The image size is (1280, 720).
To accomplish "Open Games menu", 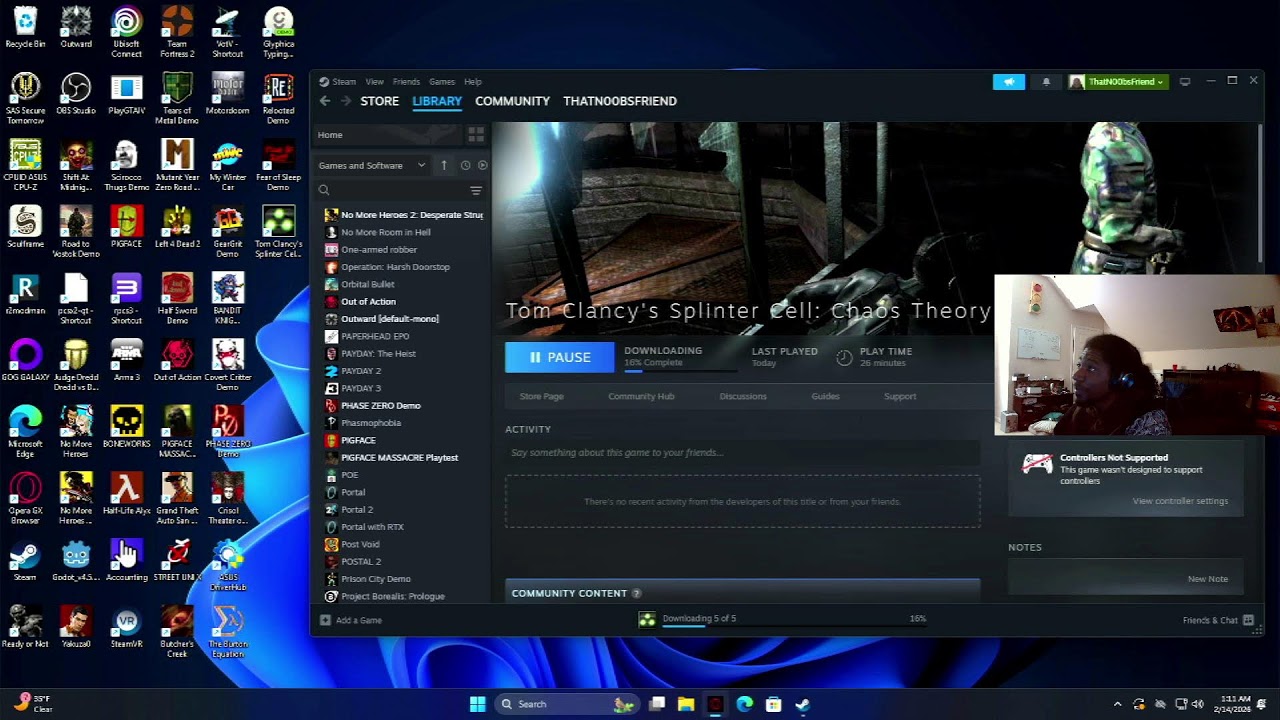I will 442,82.
